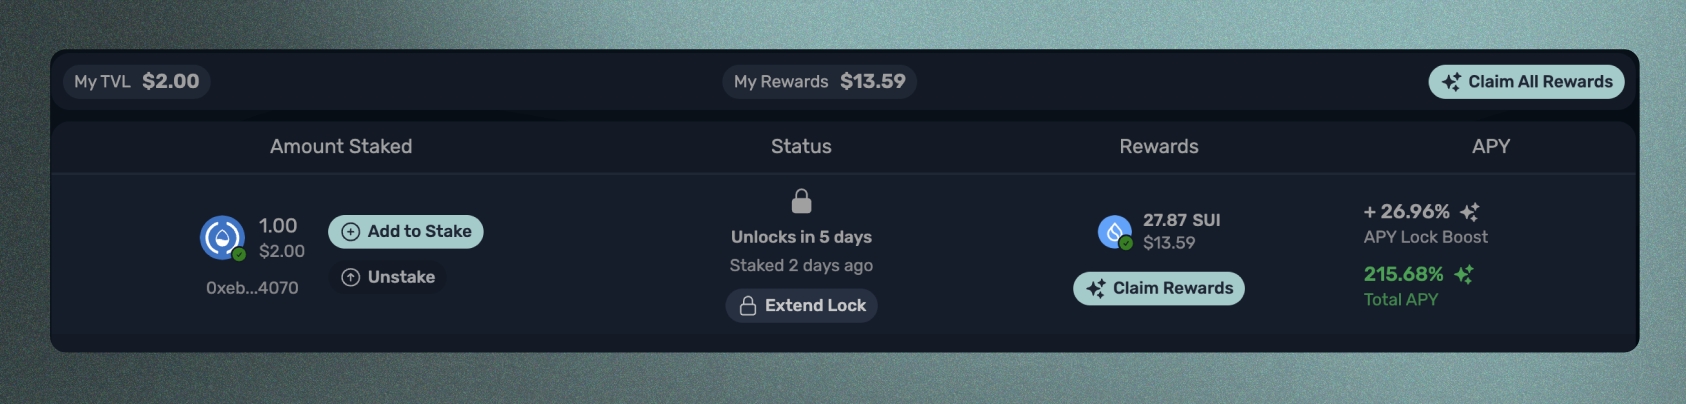Click the green sparkle beside 215.68%

point(1463,274)
